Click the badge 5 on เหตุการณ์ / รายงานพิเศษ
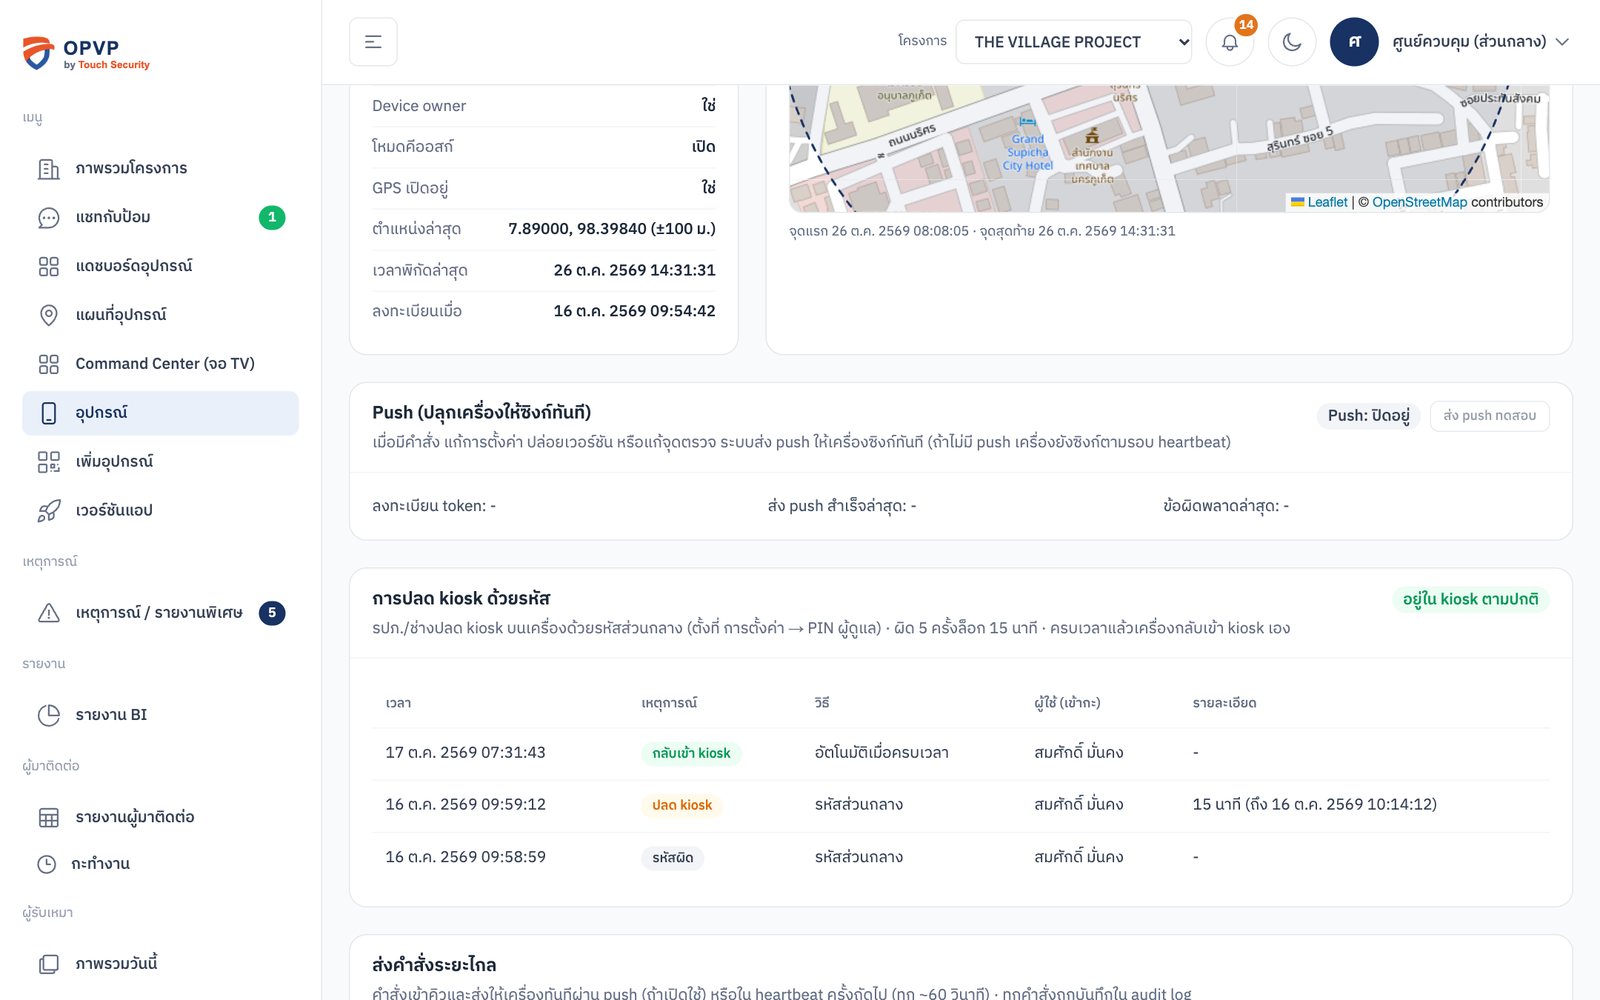 [272, 613]
